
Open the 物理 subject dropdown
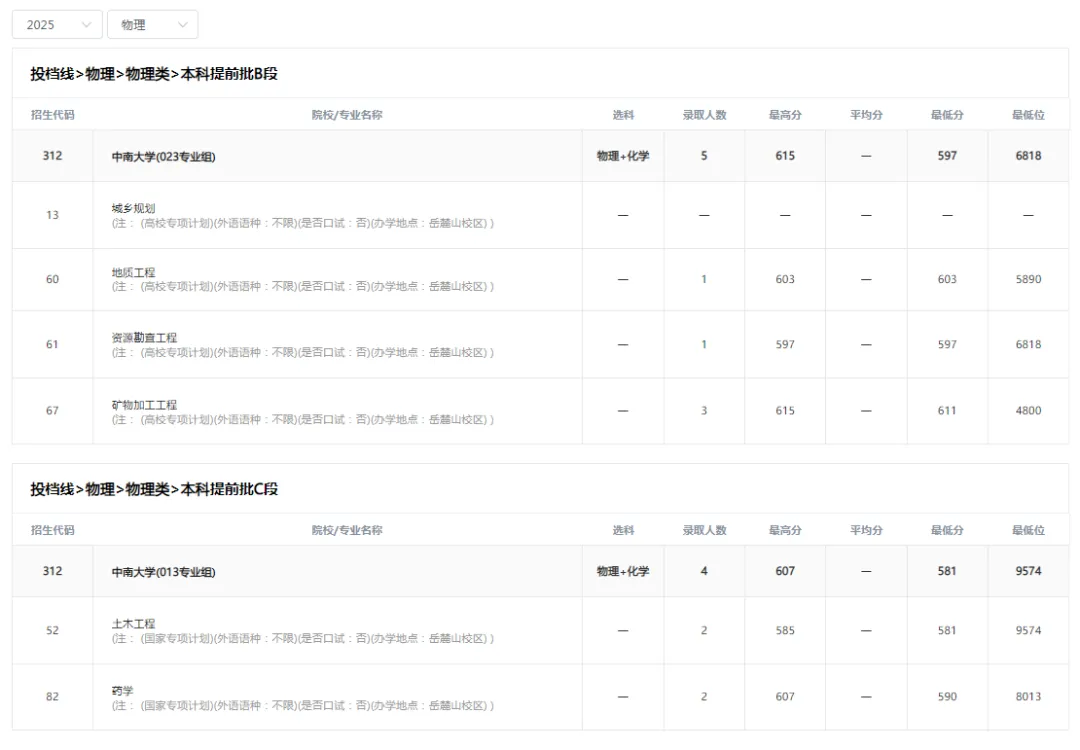point(153,25)
